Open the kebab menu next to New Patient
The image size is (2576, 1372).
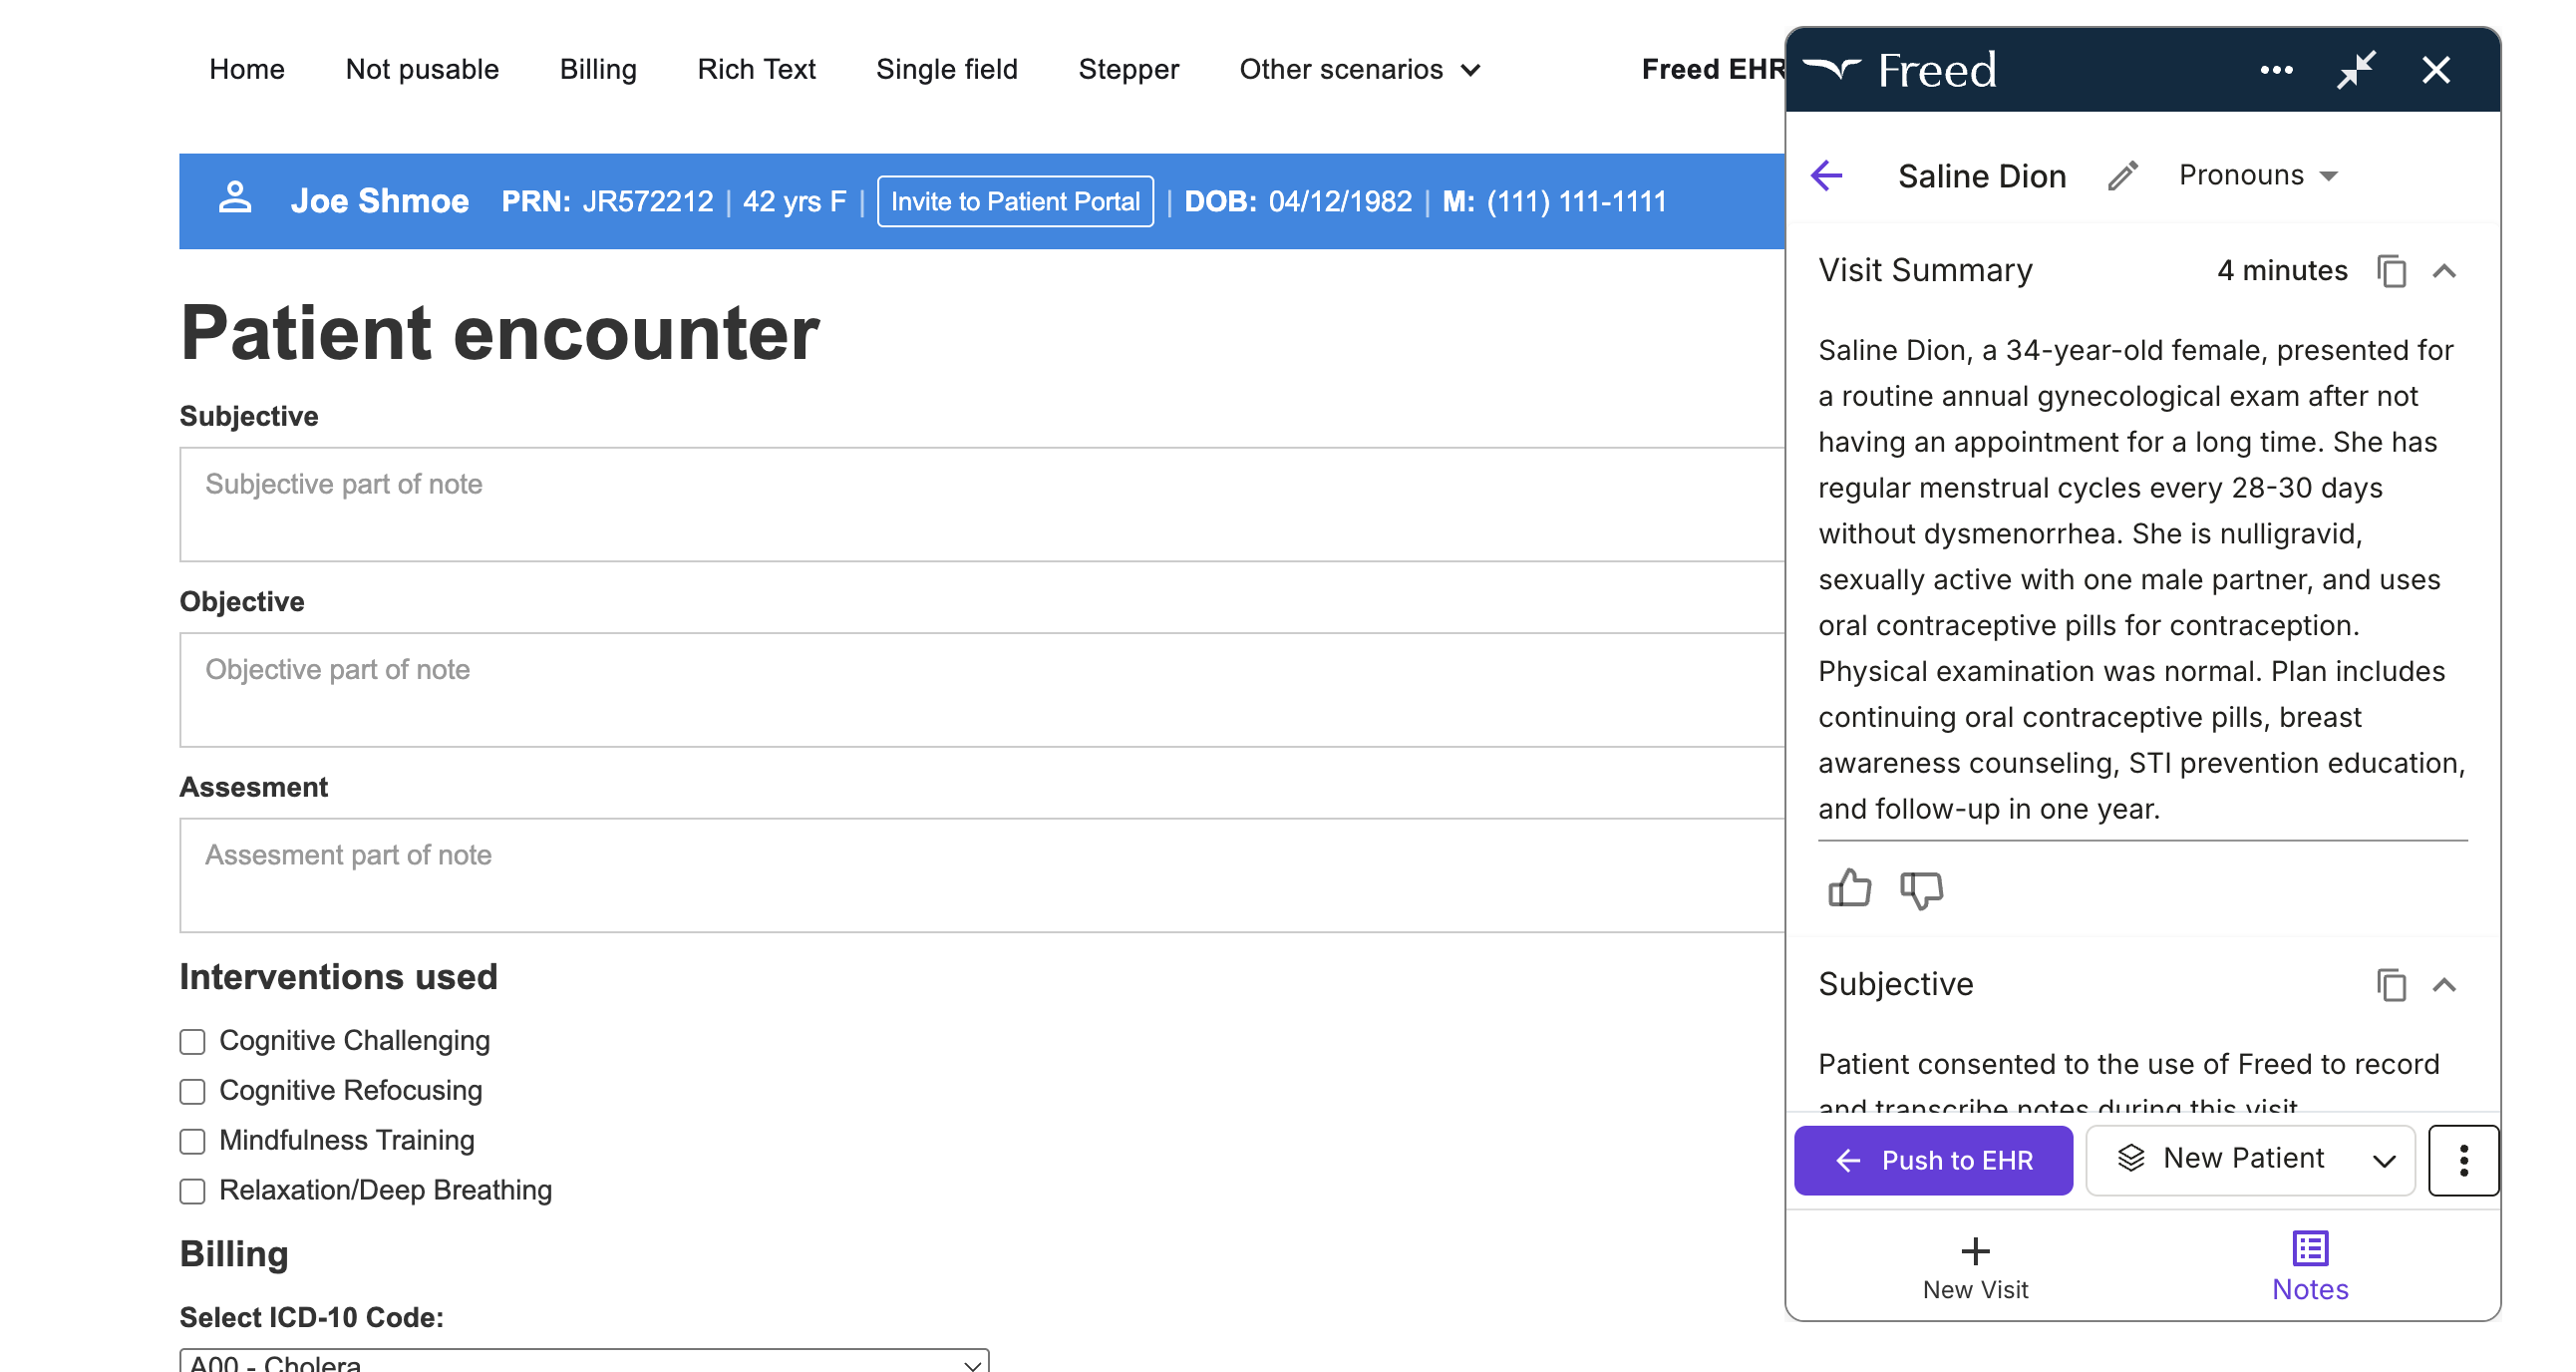click(x=2462, y=1159)
